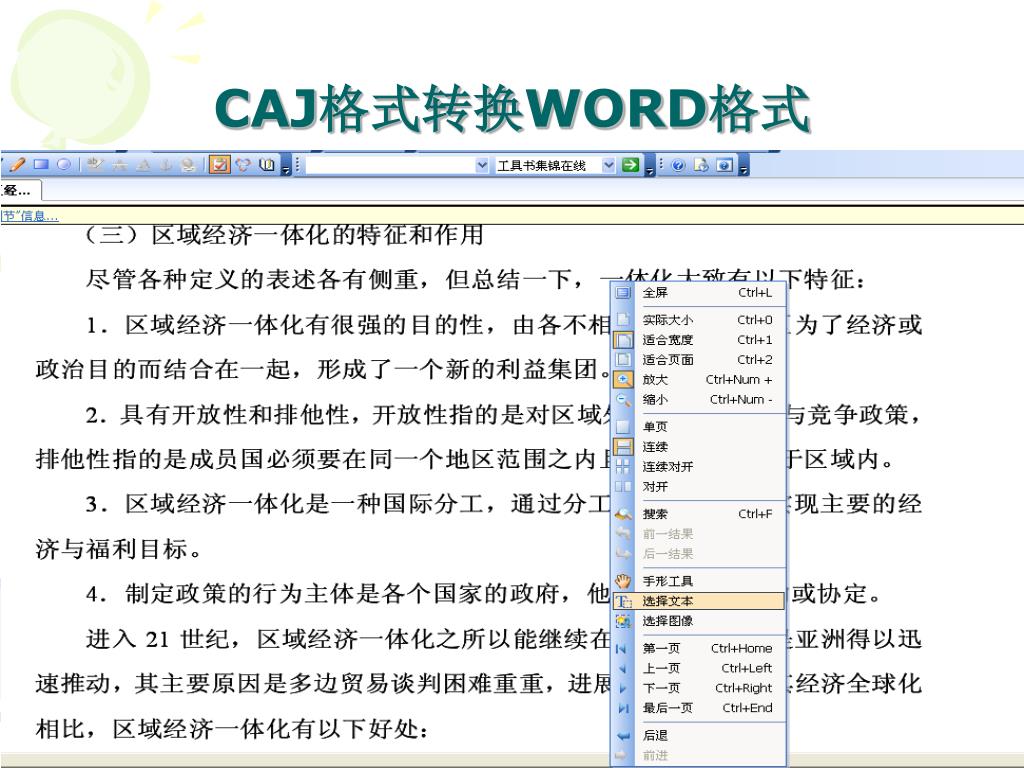1024x768 pixels.
Task: Switch to 对开 facing layout
Action: click(x=699, y=487)
